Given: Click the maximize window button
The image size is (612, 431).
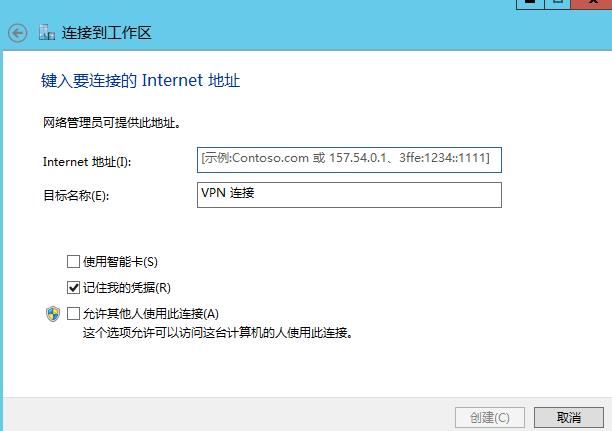Looking at the screenshot, I should pos(558,3).
